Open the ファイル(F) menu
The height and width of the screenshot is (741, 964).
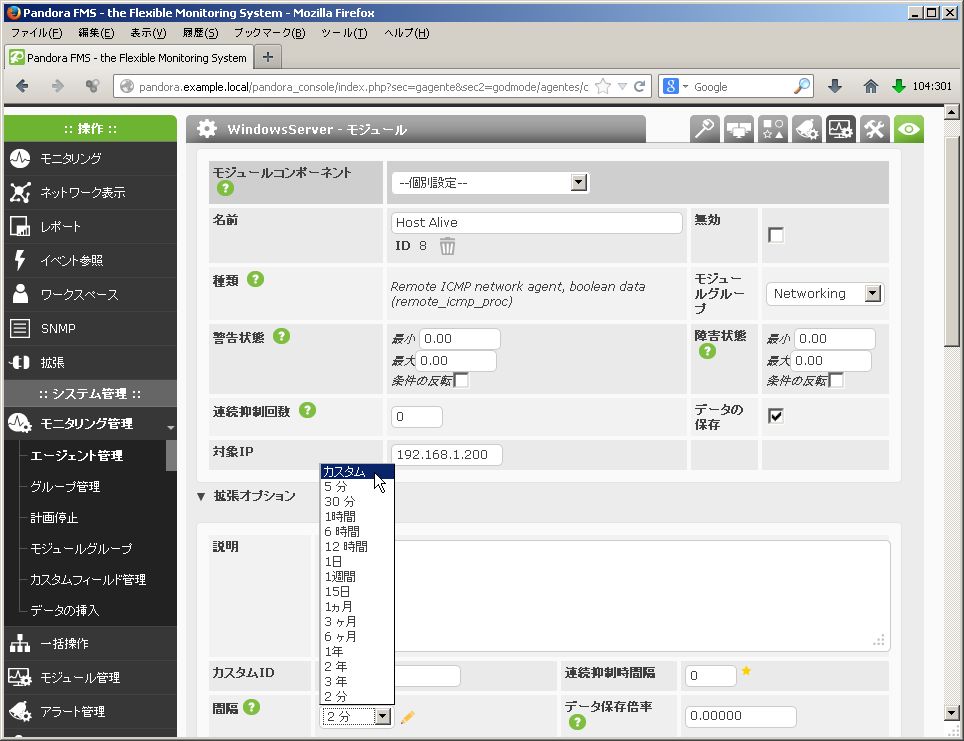coord(36,33)
